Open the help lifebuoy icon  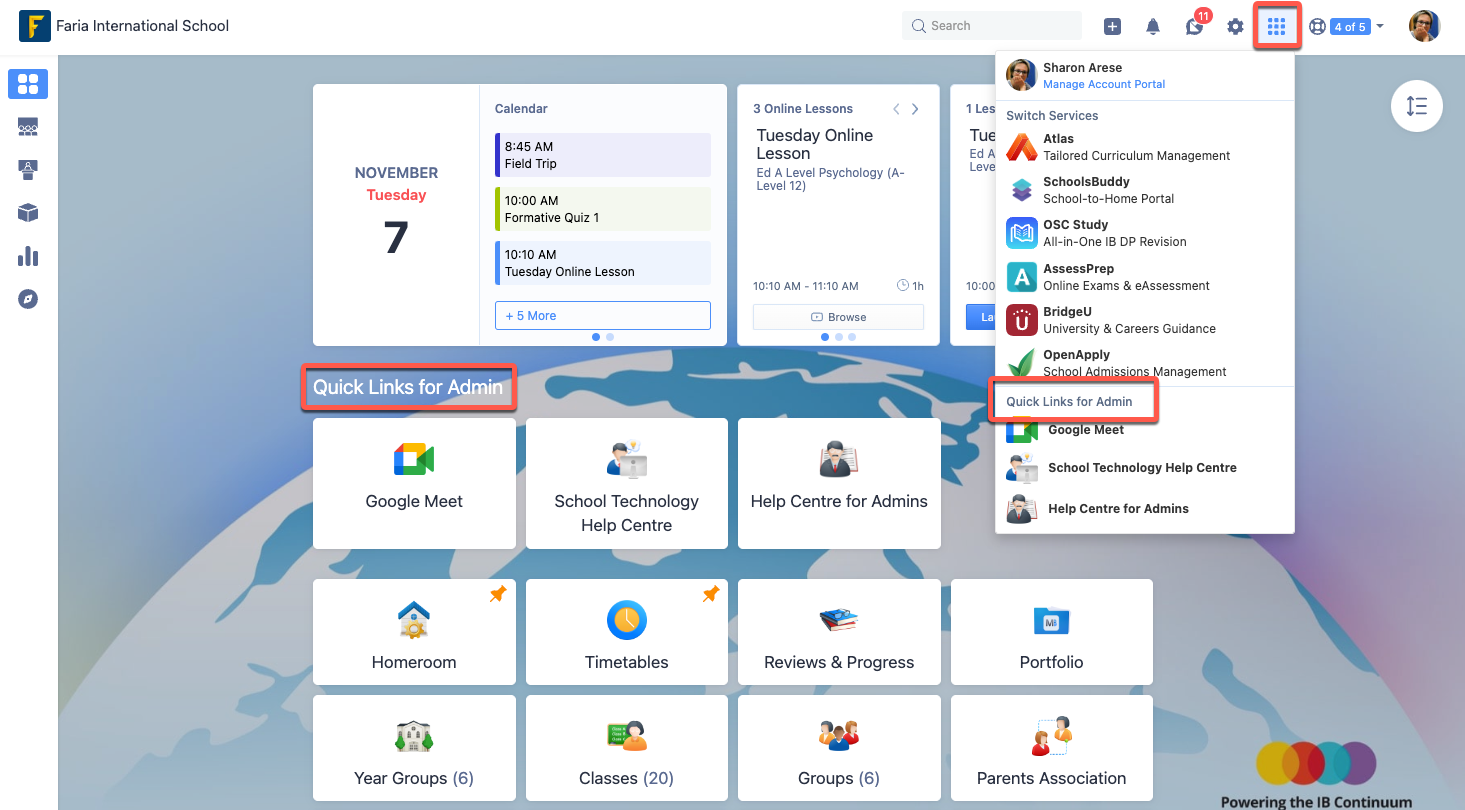1317,27
